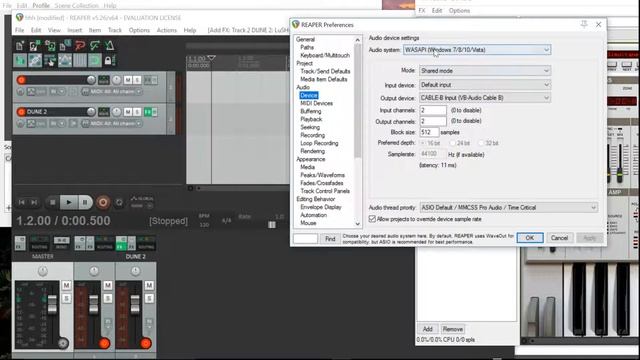Arm the DUNE 2 track for recording
Screen dimensions: 640x360
click(21, 111)
